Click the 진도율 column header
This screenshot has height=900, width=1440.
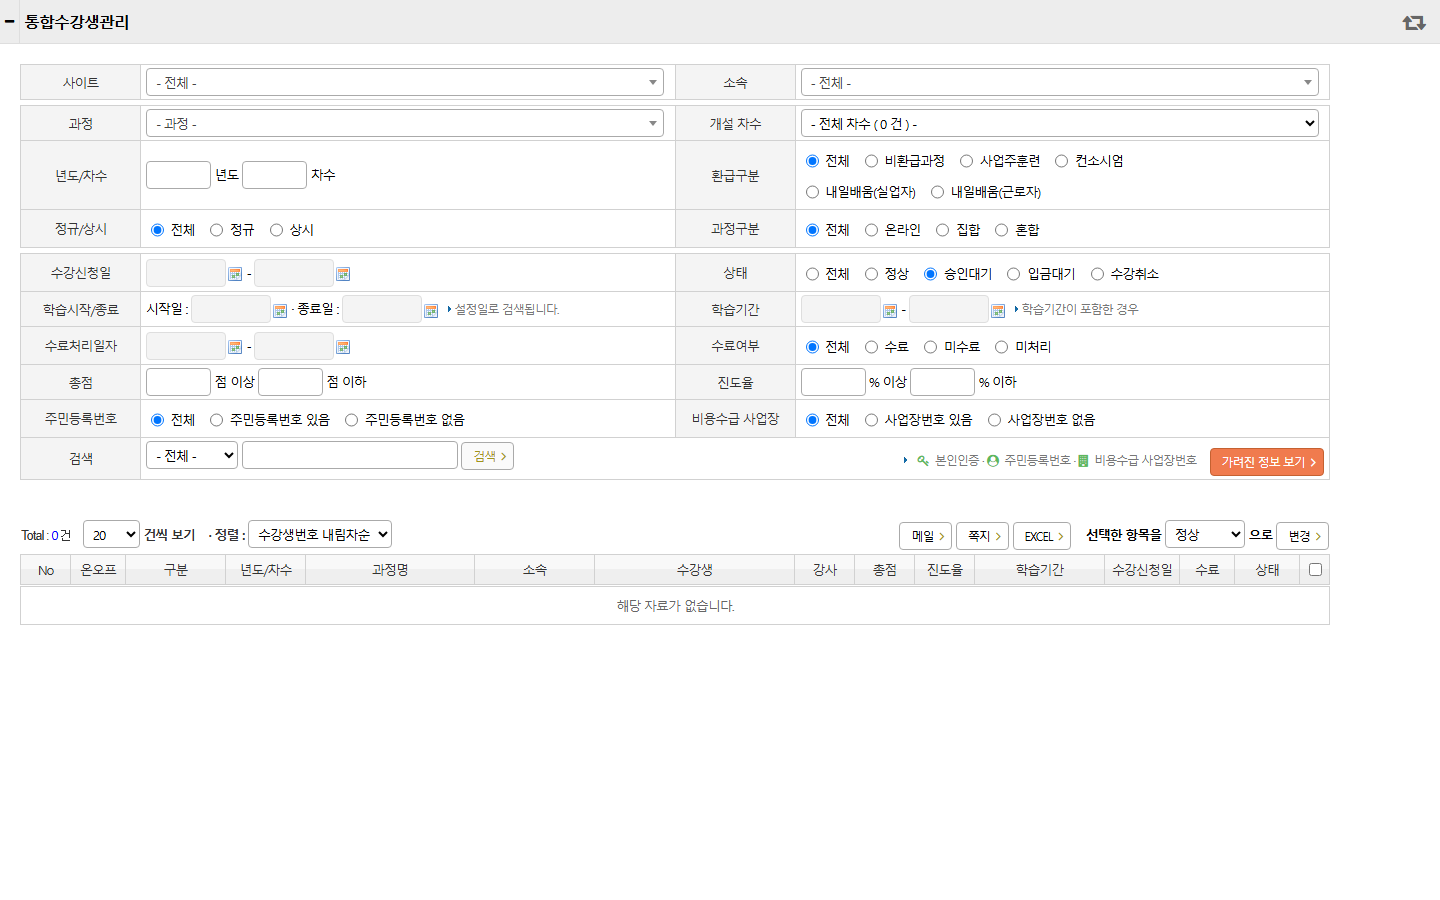pos(944,570)
